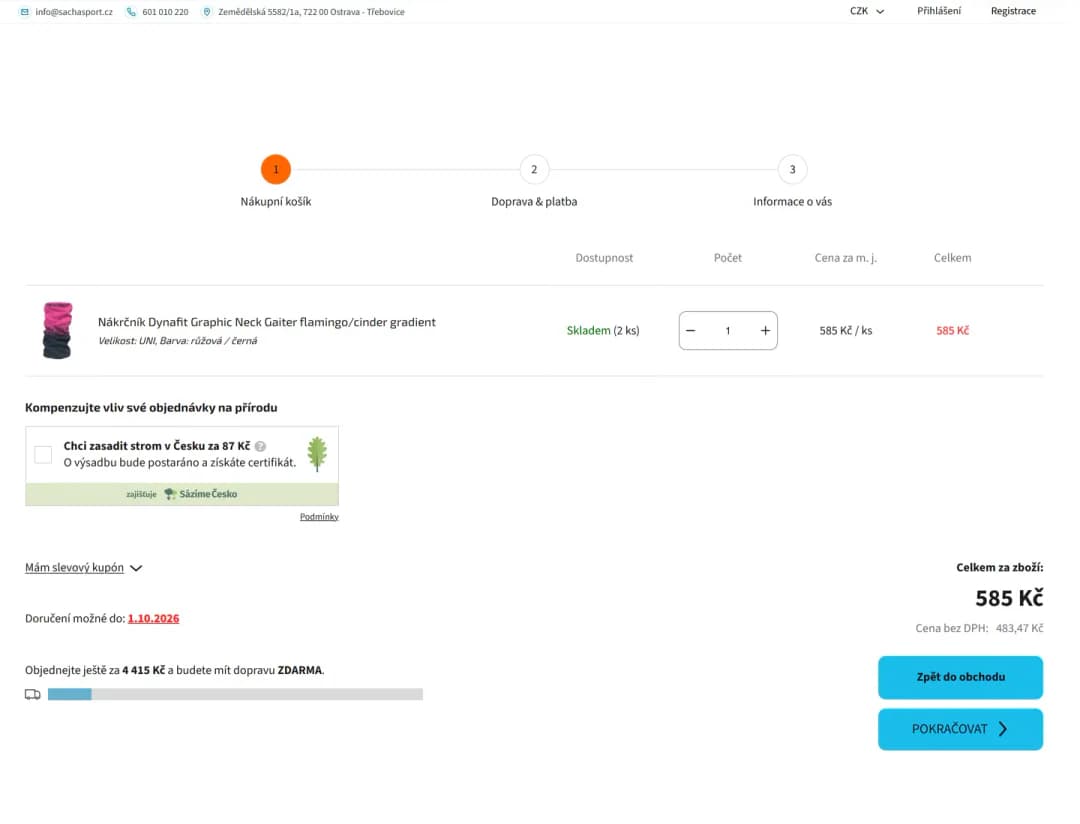Click the help question mark beside tree offer
Screen dimensions: 1080x824
pos(260,446)
